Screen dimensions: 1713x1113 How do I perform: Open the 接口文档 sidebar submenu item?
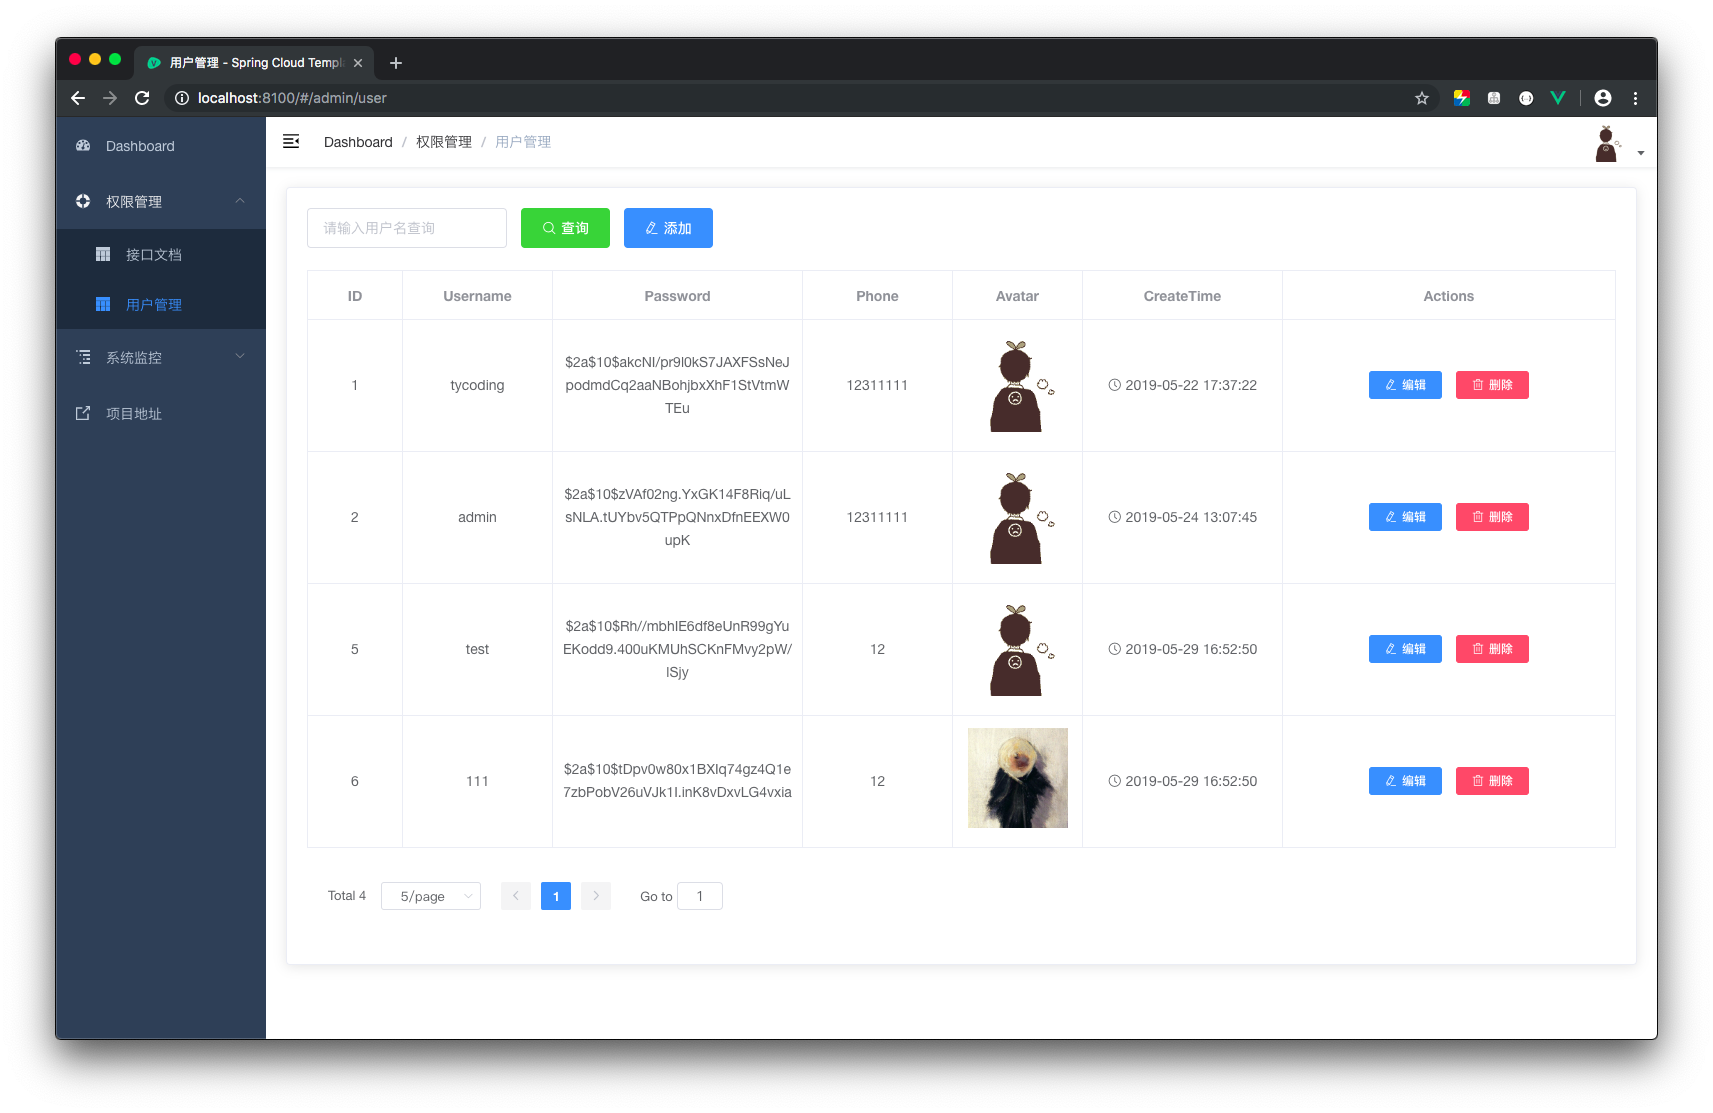[x=161, y=255]
